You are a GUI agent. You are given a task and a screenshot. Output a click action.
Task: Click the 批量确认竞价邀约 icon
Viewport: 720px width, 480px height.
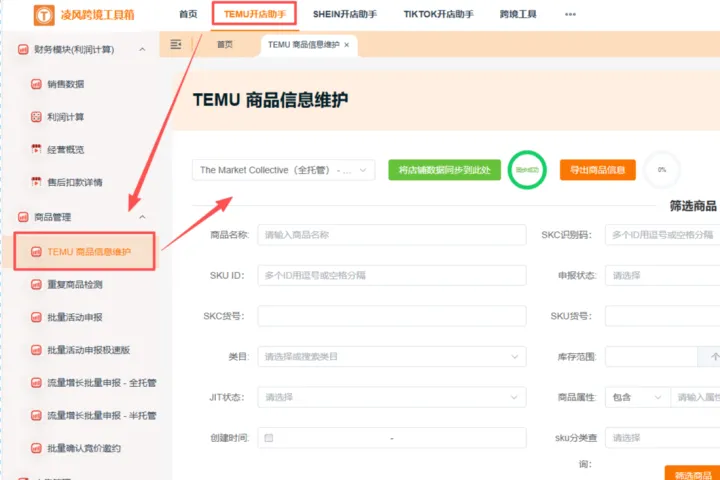point(36,448)
